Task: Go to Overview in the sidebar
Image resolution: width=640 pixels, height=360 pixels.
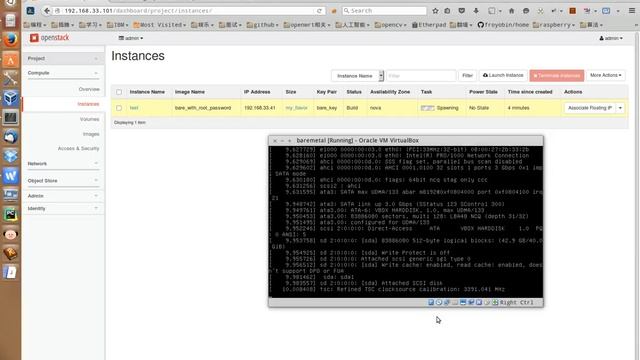Action: [x=89, y=89]
